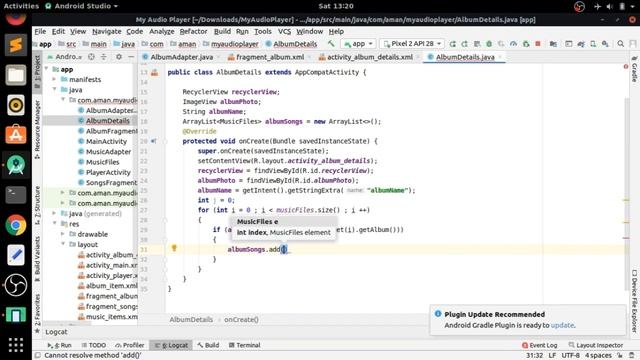Image resolution: width=640 pixels, height=360 pixels.
Task: Expand the manifests folder
Action: click(x=54, y=80)
